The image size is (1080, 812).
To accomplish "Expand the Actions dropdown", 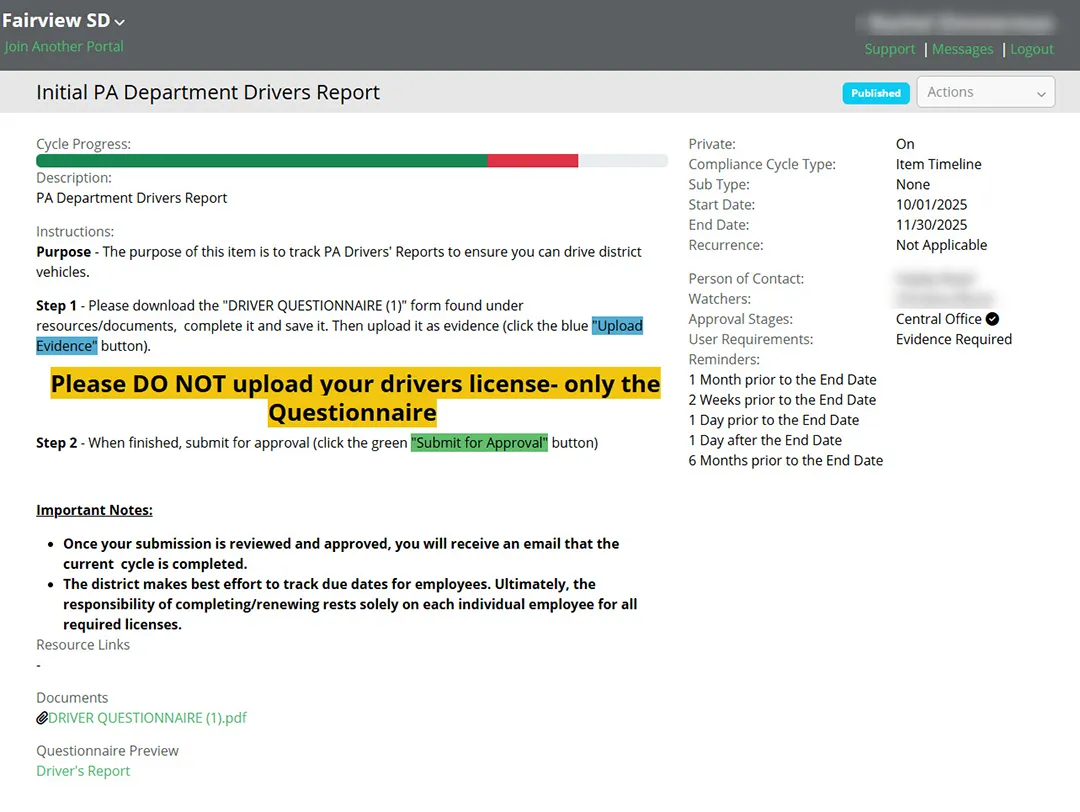I will (986, 92).
